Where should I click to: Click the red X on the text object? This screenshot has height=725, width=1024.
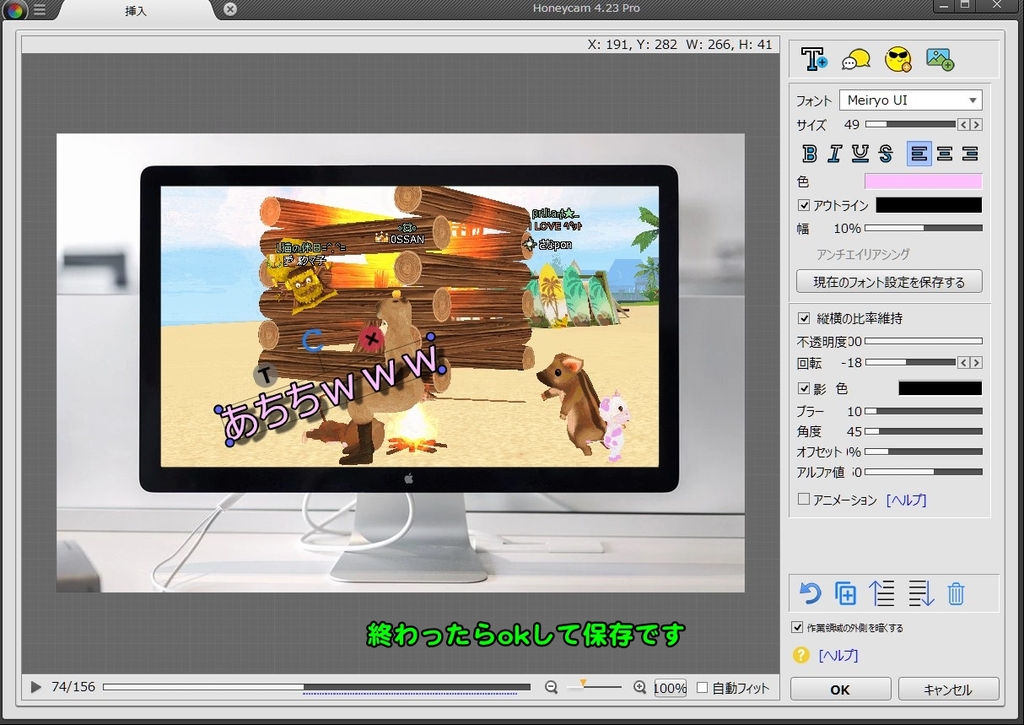[x=372, y=338]
